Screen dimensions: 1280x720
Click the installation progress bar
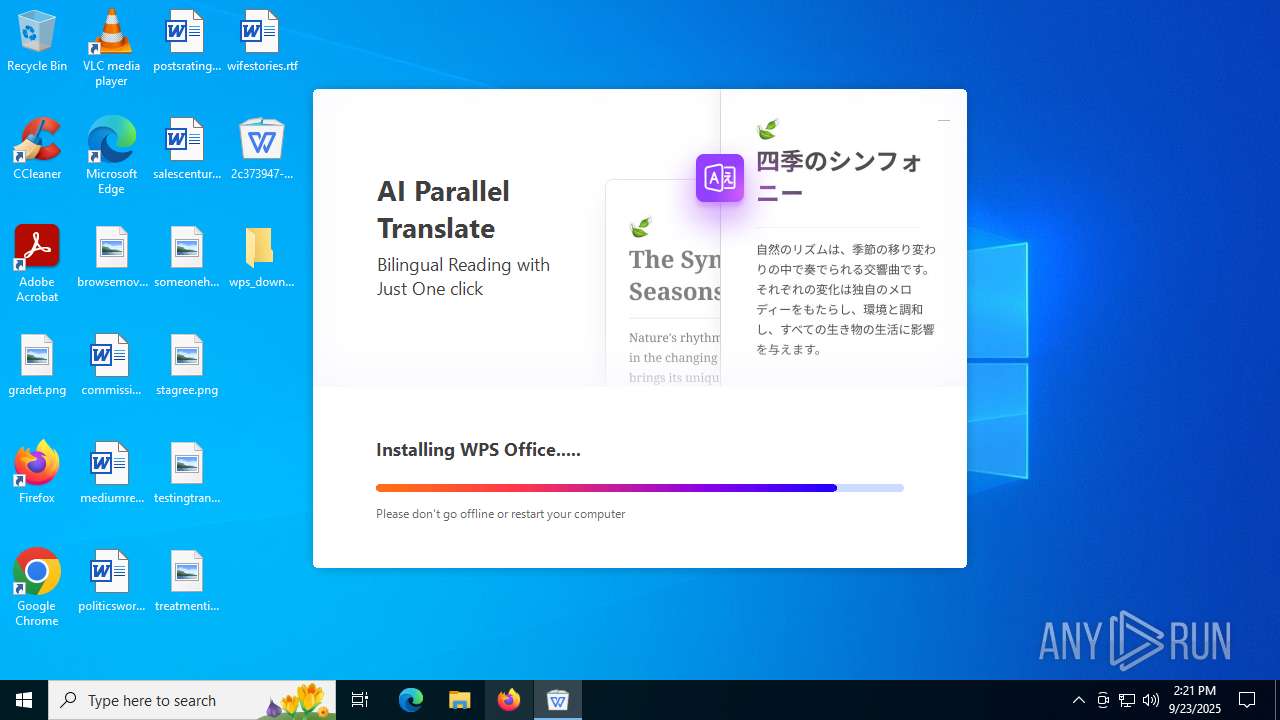(x=640, y=488)
